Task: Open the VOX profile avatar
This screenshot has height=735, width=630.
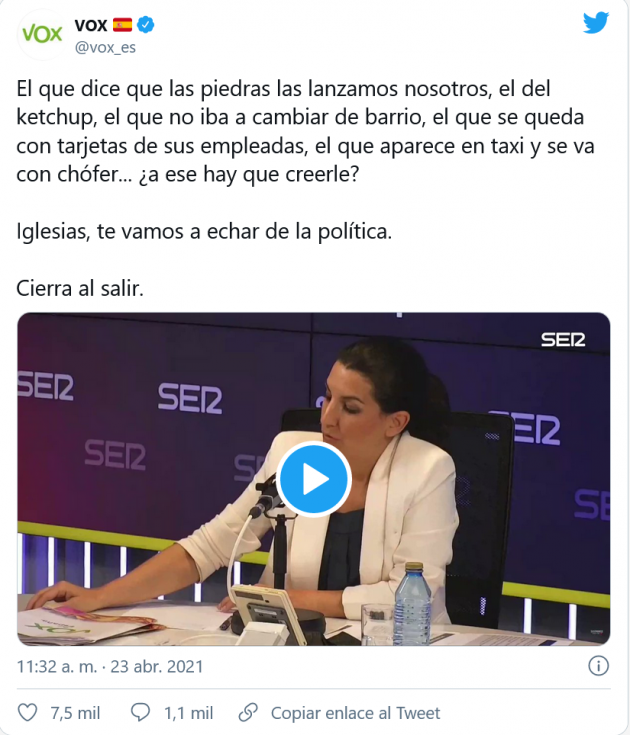Action: [42, 34]
